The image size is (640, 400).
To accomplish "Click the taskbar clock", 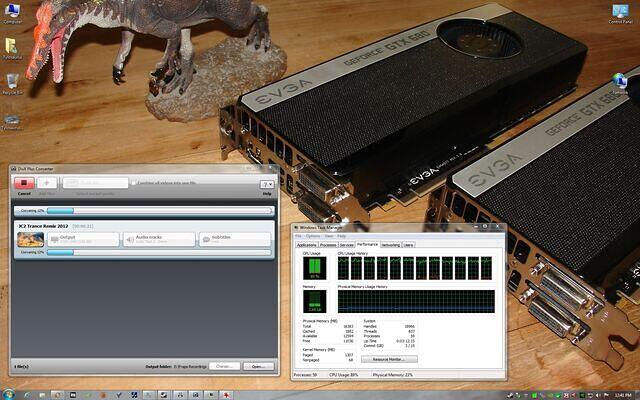I will [622, 391].
